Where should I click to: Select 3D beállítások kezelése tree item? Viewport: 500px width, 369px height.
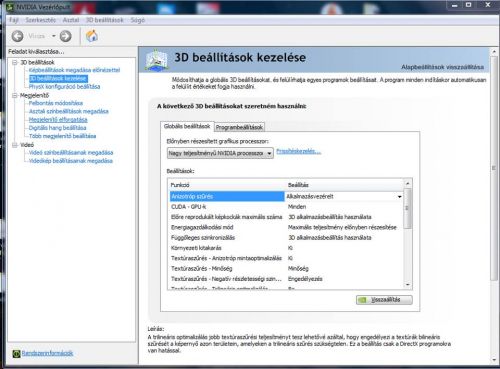pyautogui.click(x=58, y=78)
